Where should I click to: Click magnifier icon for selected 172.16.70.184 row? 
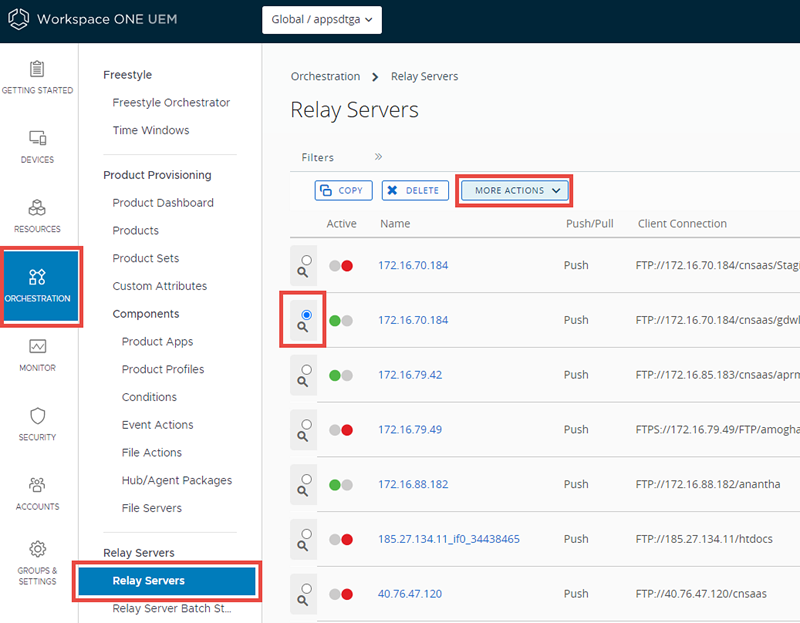(x=303, y=327)
